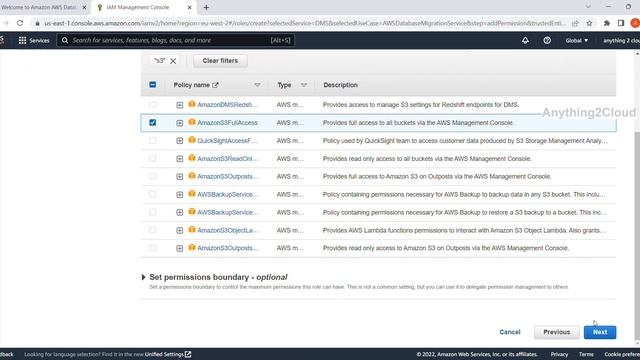Click the QuickSightAccessF... orange policy icon
The width and height of the screenshot is (640, 360).
(x=192, y=140)
